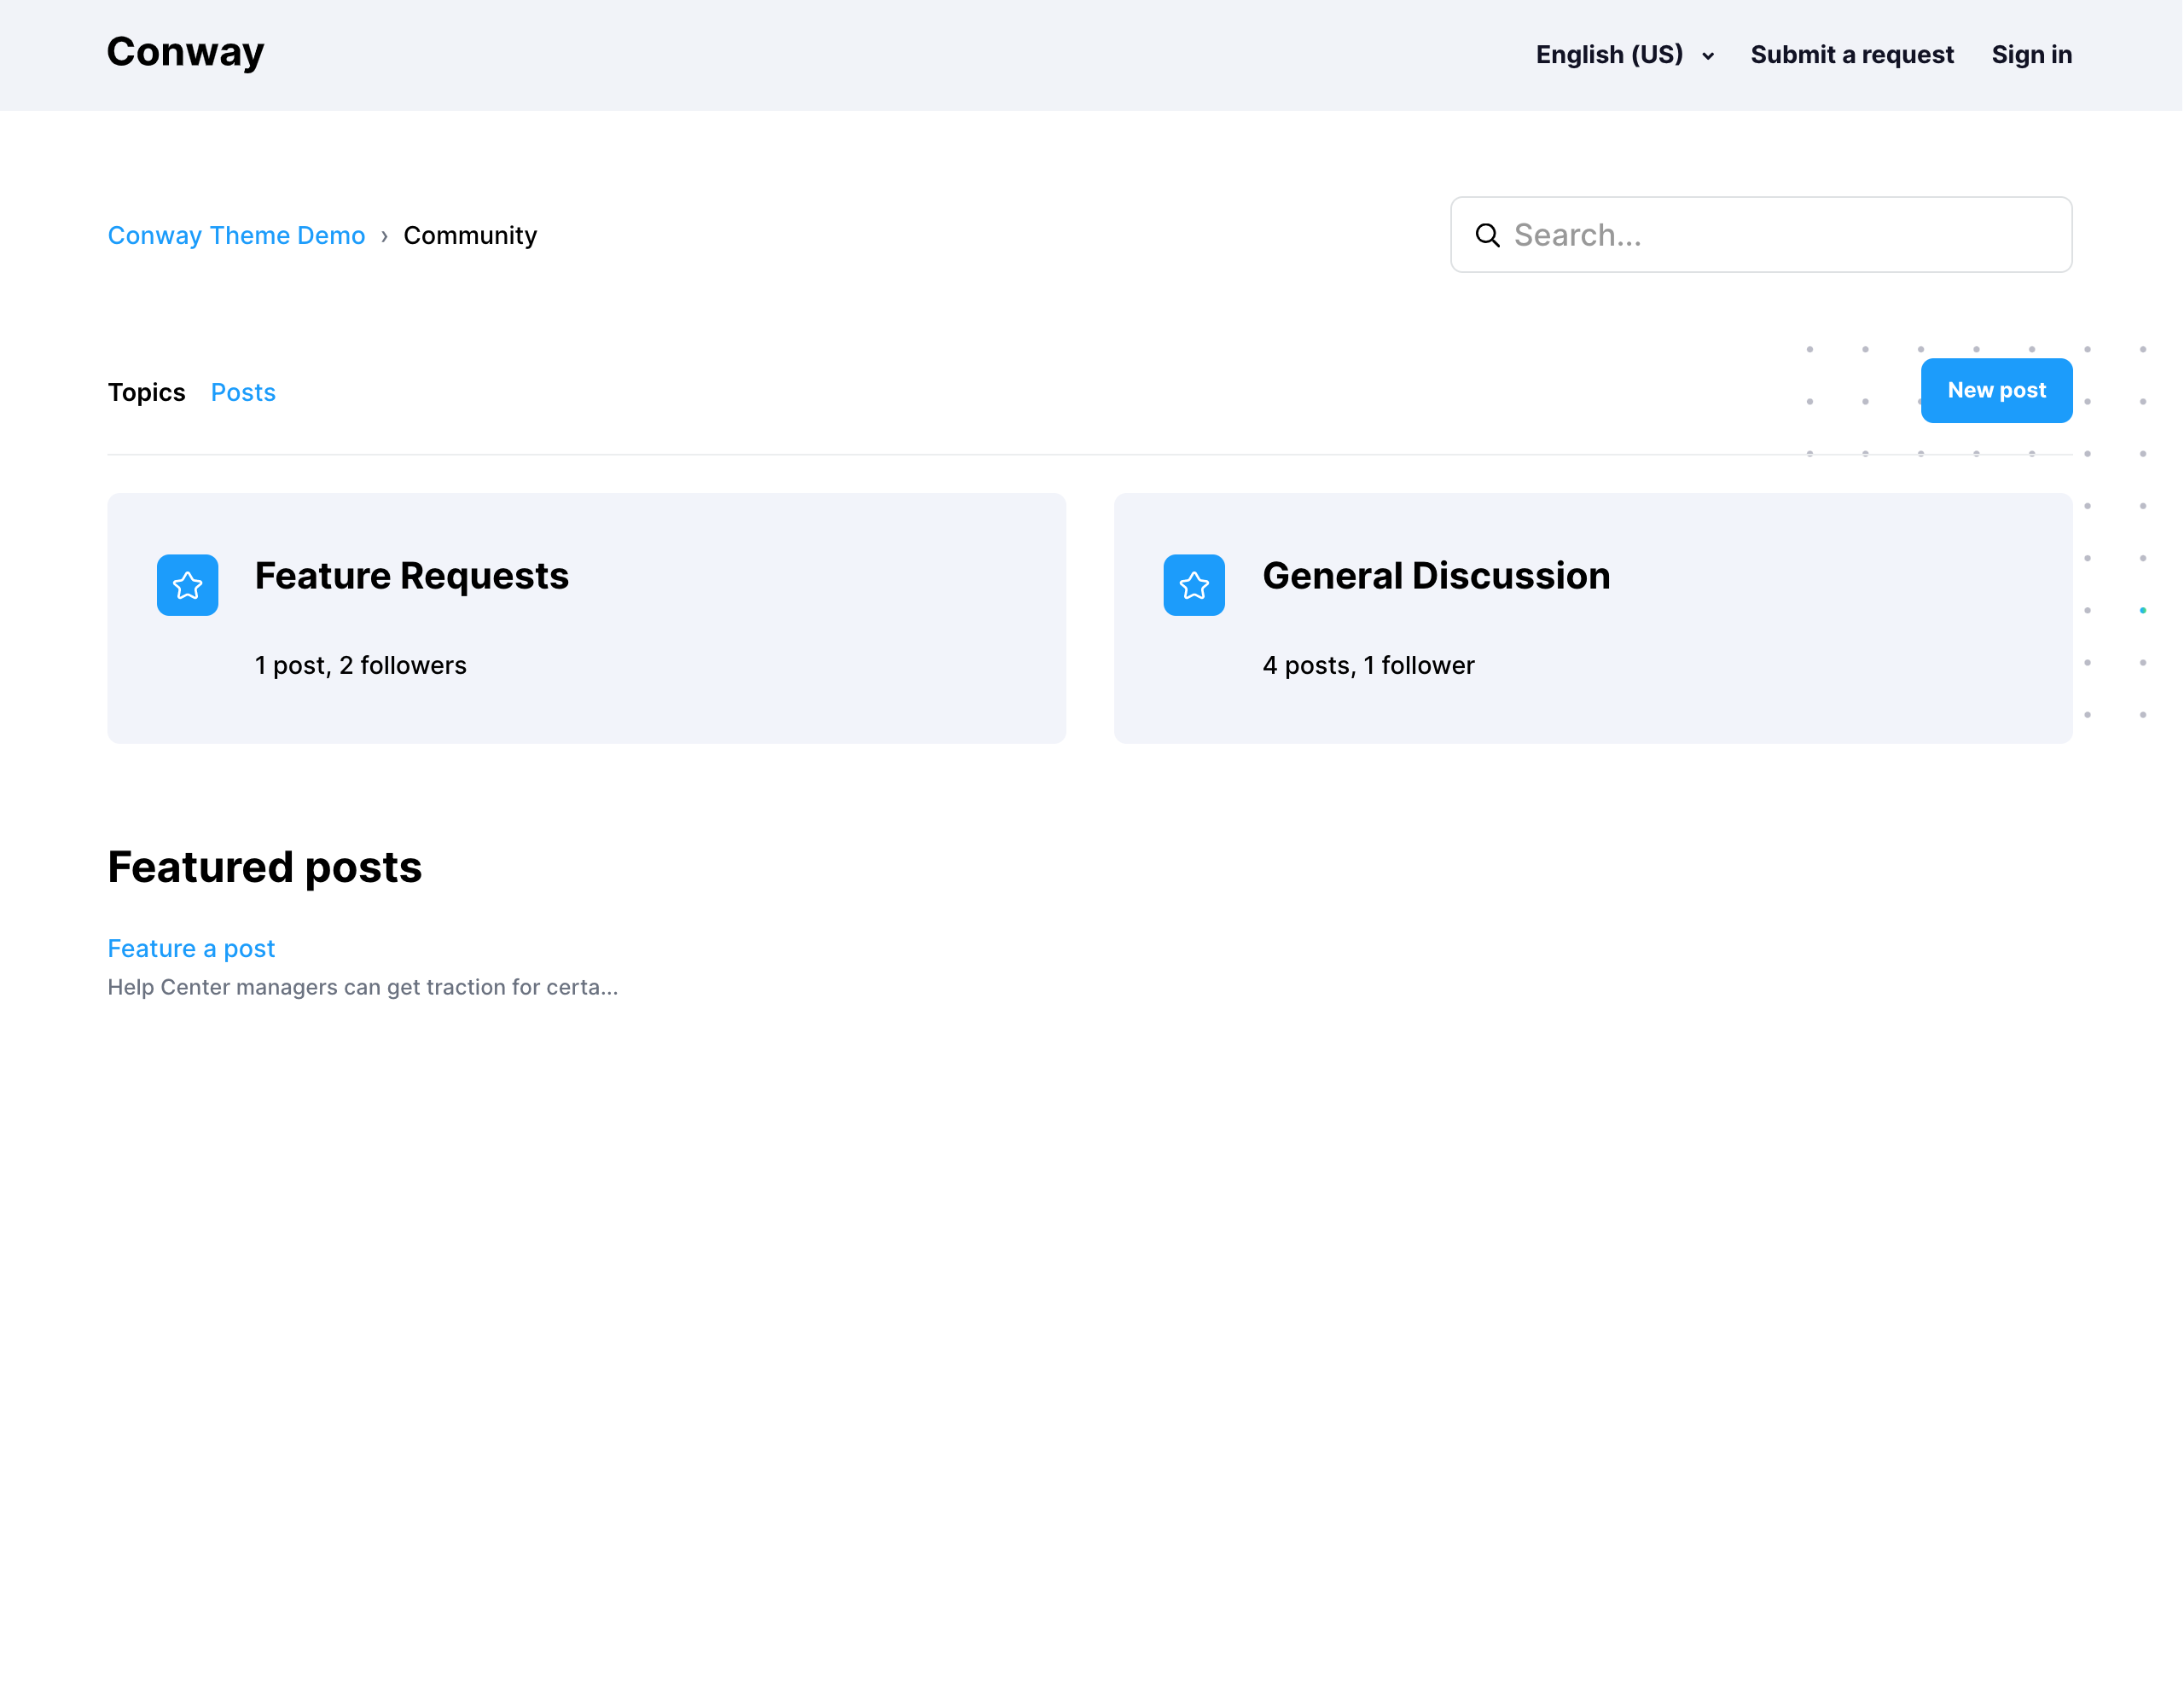Open the English (US) language selector
Viewport: 2184px width, 1706px height.
point(1609,55)
